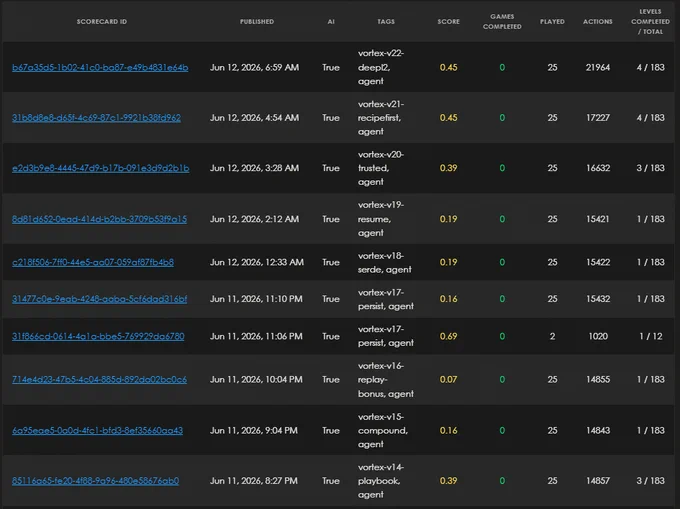Click score 0.39 in vortex-v20-trusted row

448,168
